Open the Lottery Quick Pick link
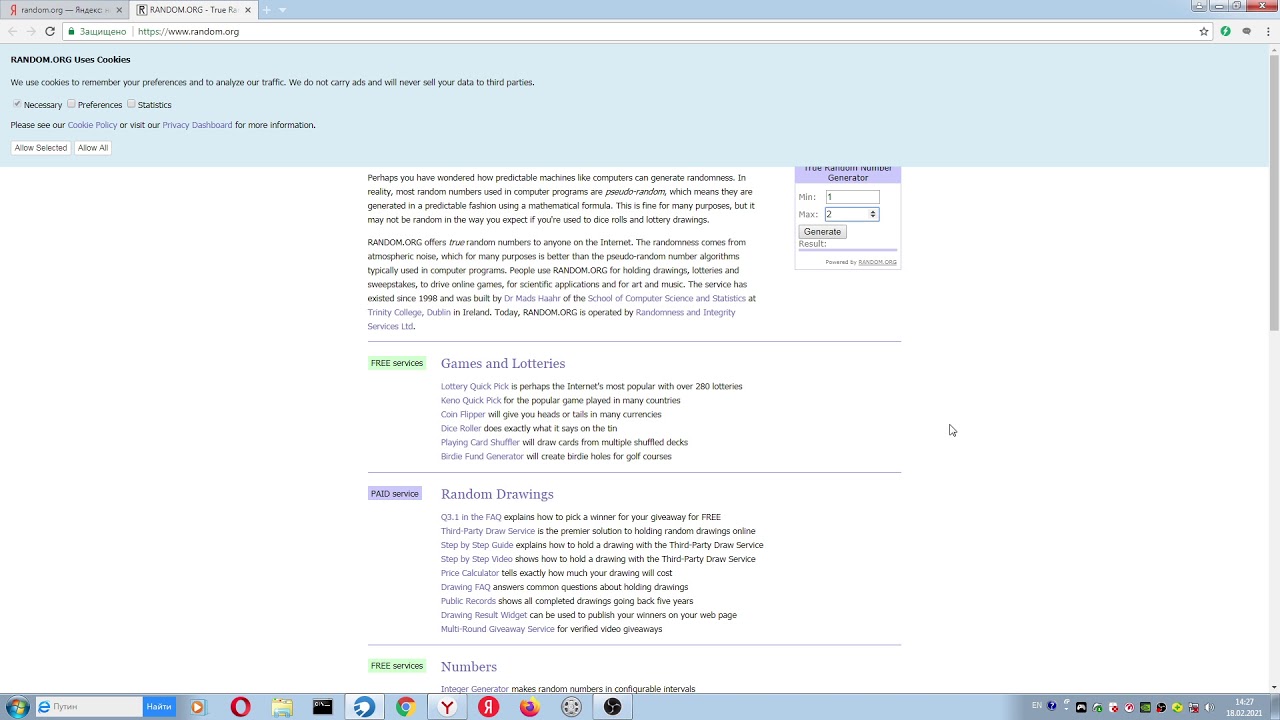Image resolution: width=1280 pixels, height=720 pixels. click(x=475, y=386)
